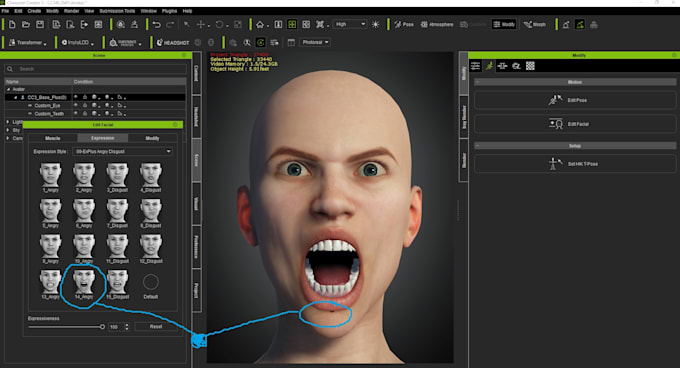Save the project with the floppy disk icon
The height and width of the screenshot is (368, 680).
[40, 24]
